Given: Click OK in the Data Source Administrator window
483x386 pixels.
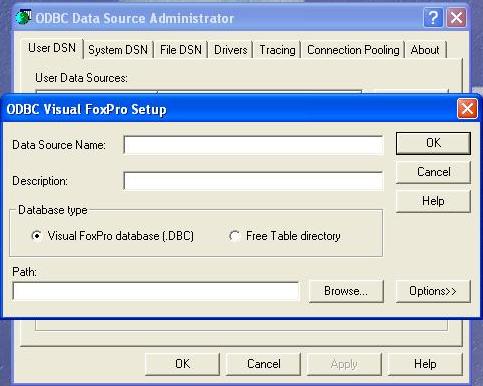Looking at the screenshot, I should [182, 364].
